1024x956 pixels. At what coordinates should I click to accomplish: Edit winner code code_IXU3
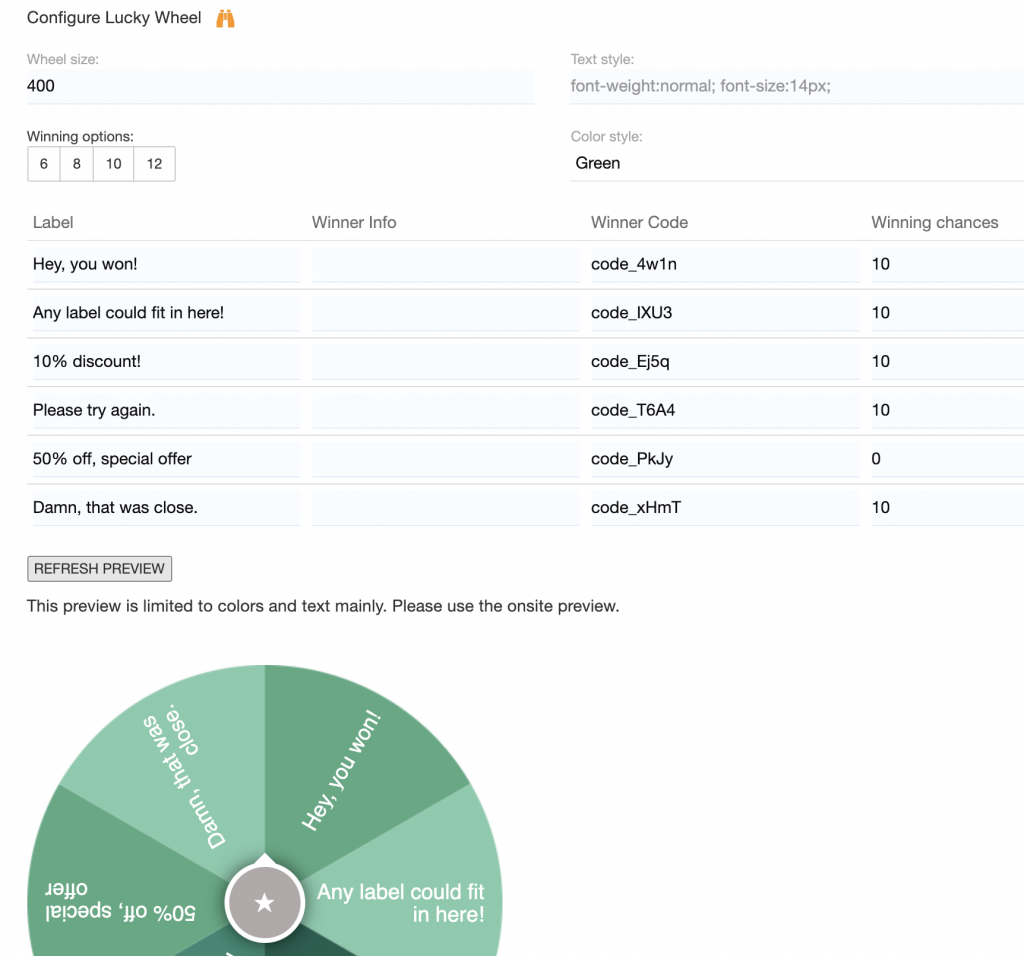(x=725, y=313)
